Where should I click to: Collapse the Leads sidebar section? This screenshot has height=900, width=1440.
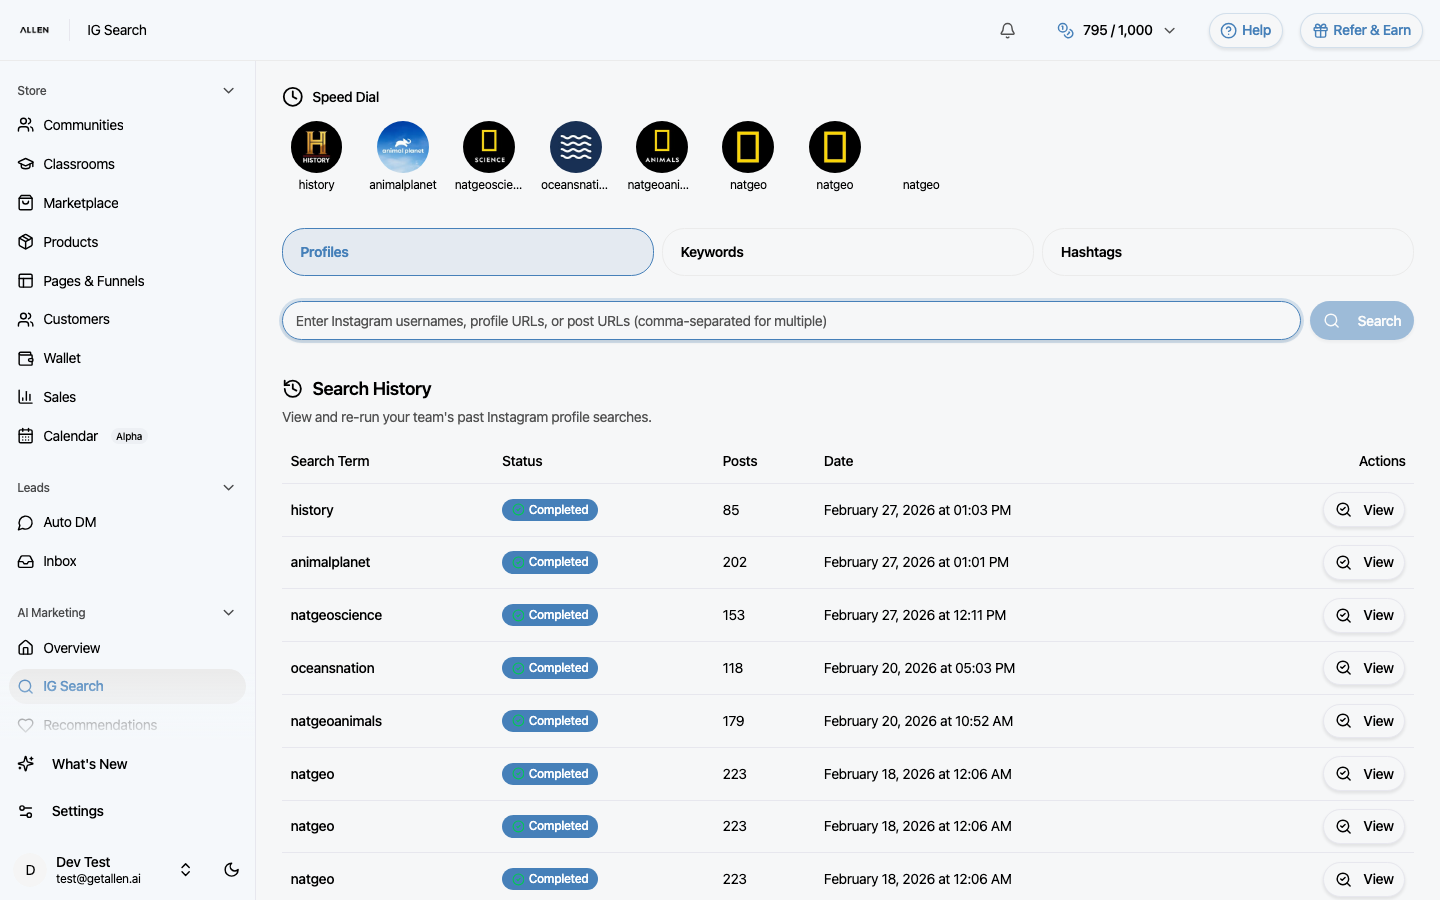coord(228,487)
